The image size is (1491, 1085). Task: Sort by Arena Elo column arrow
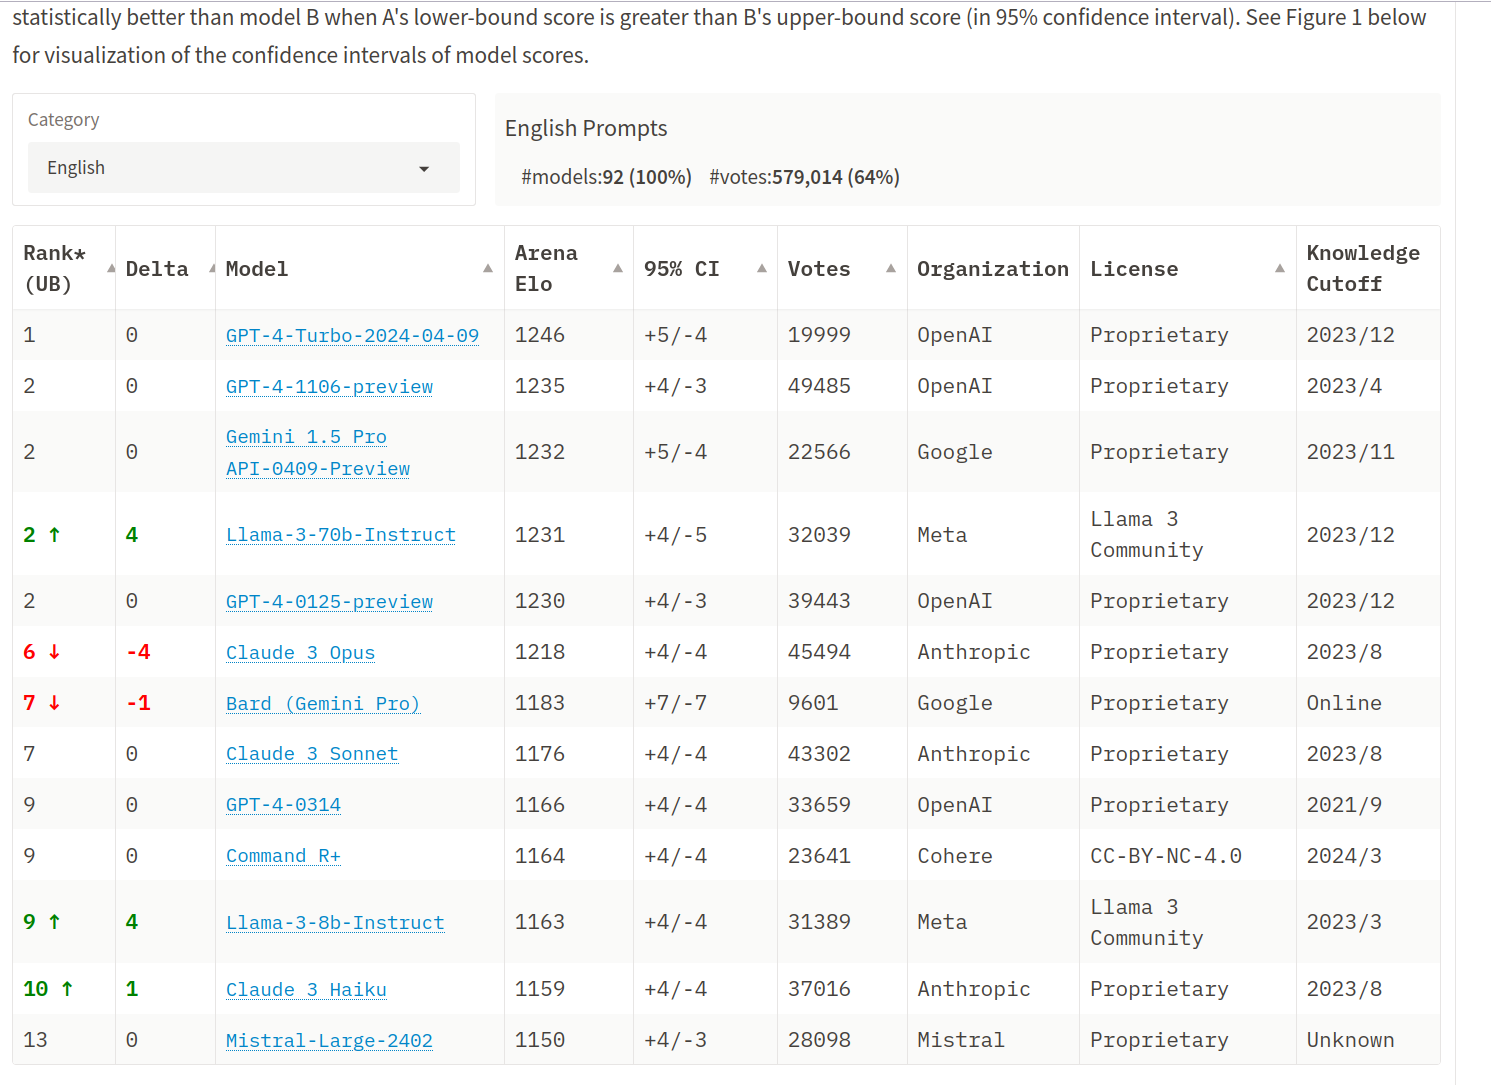[618, 269]
